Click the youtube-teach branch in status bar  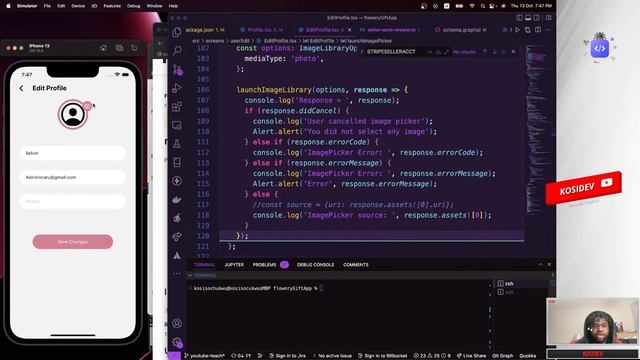coord(204,356)
